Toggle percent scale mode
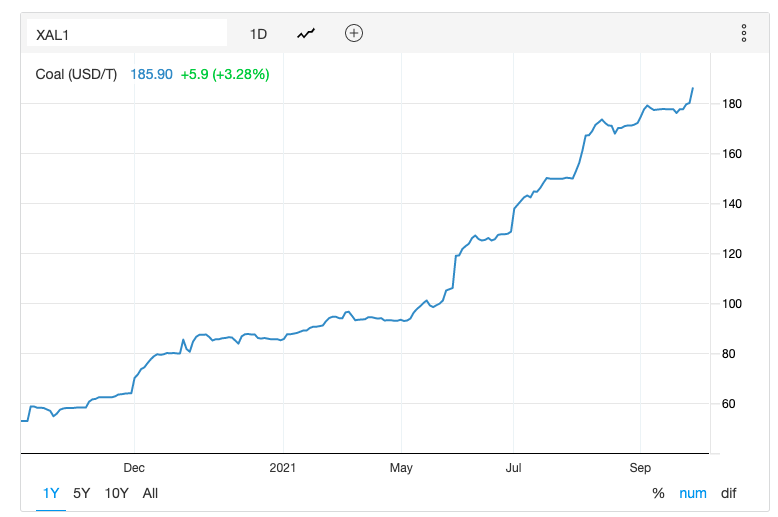This screenshot has width=778, height=517. 658,493
